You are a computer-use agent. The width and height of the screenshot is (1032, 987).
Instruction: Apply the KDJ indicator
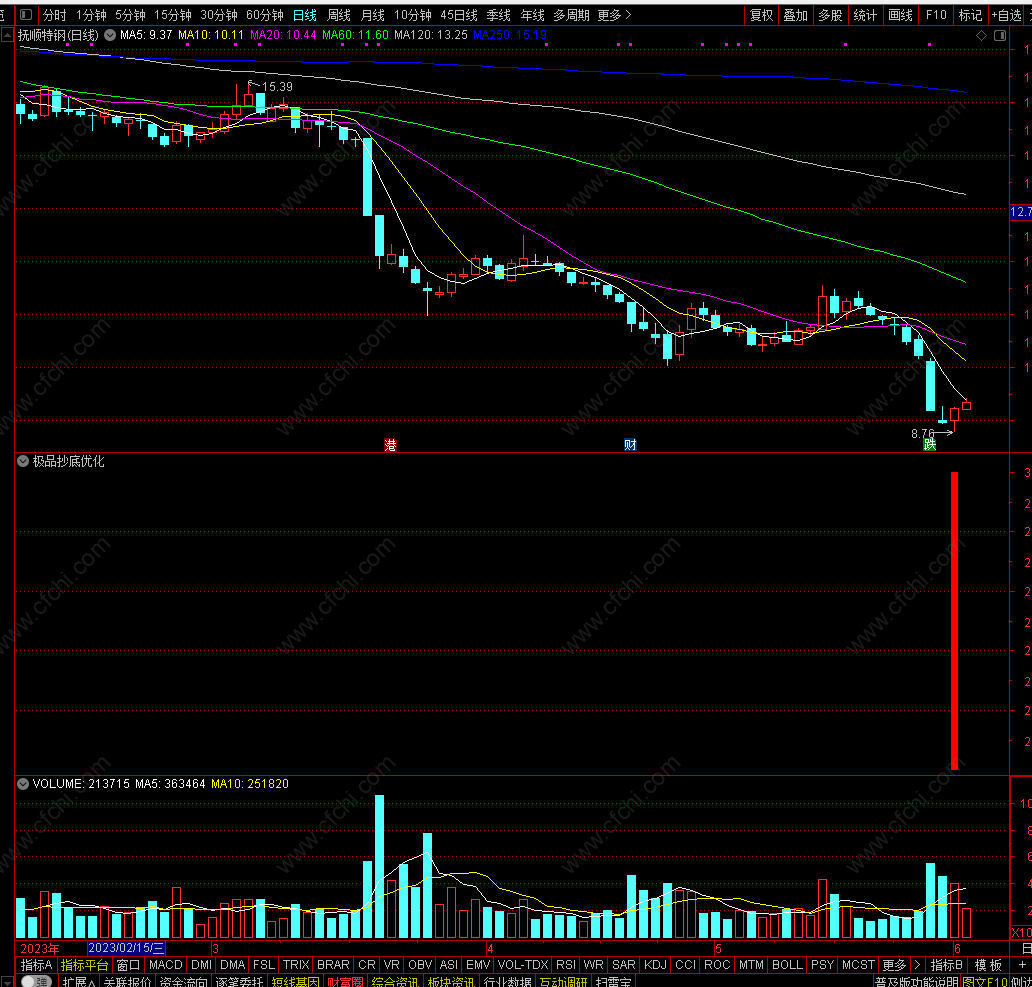click(x=656, y=965)
